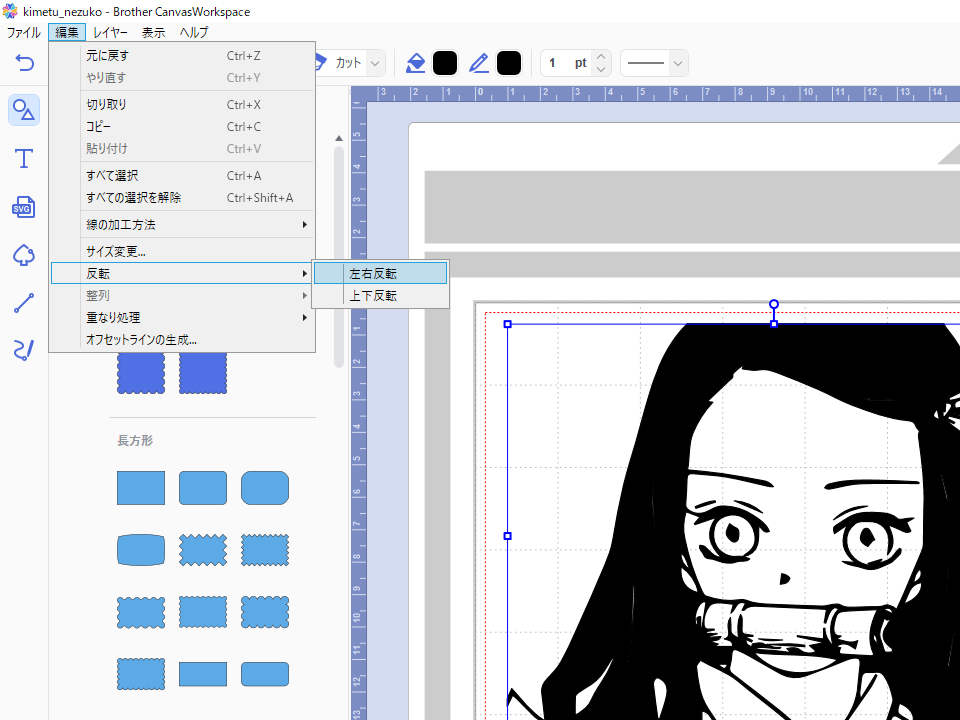The height and width of the screenshot is (720, 960).
Task: Click the line width pt input field
Action: (x=568, y=63)
